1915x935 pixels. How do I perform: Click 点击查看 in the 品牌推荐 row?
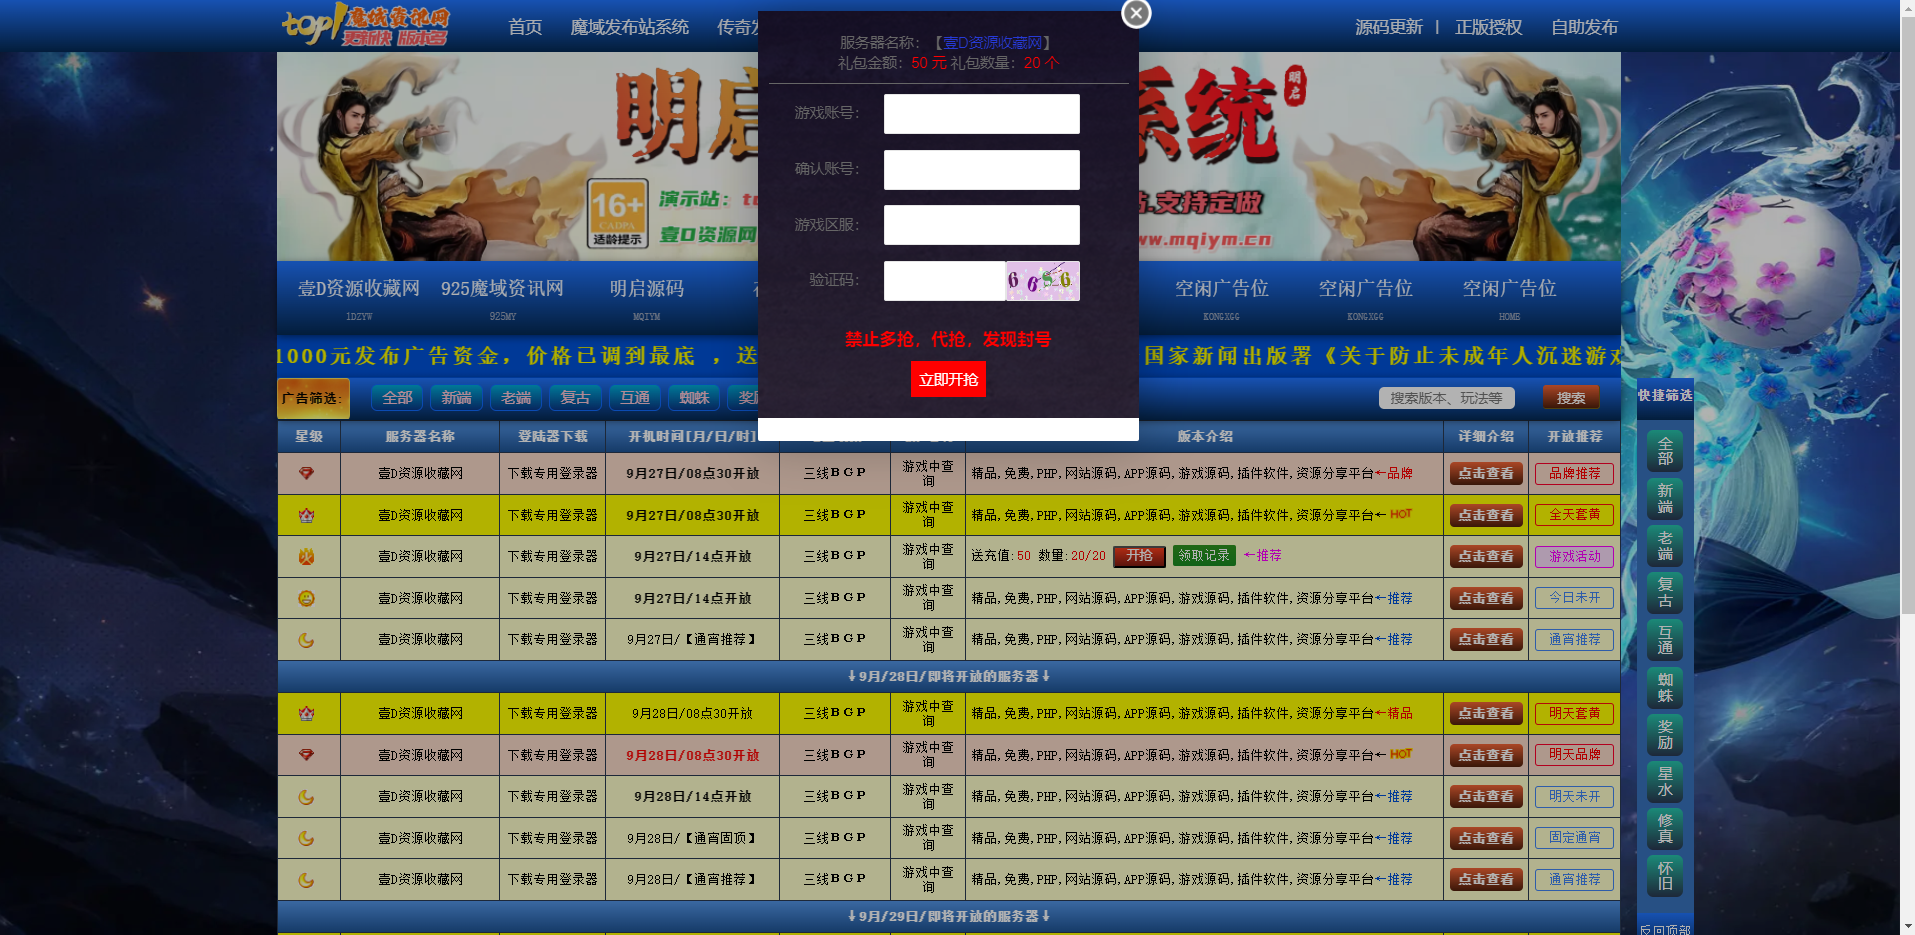click(1486, 474)
